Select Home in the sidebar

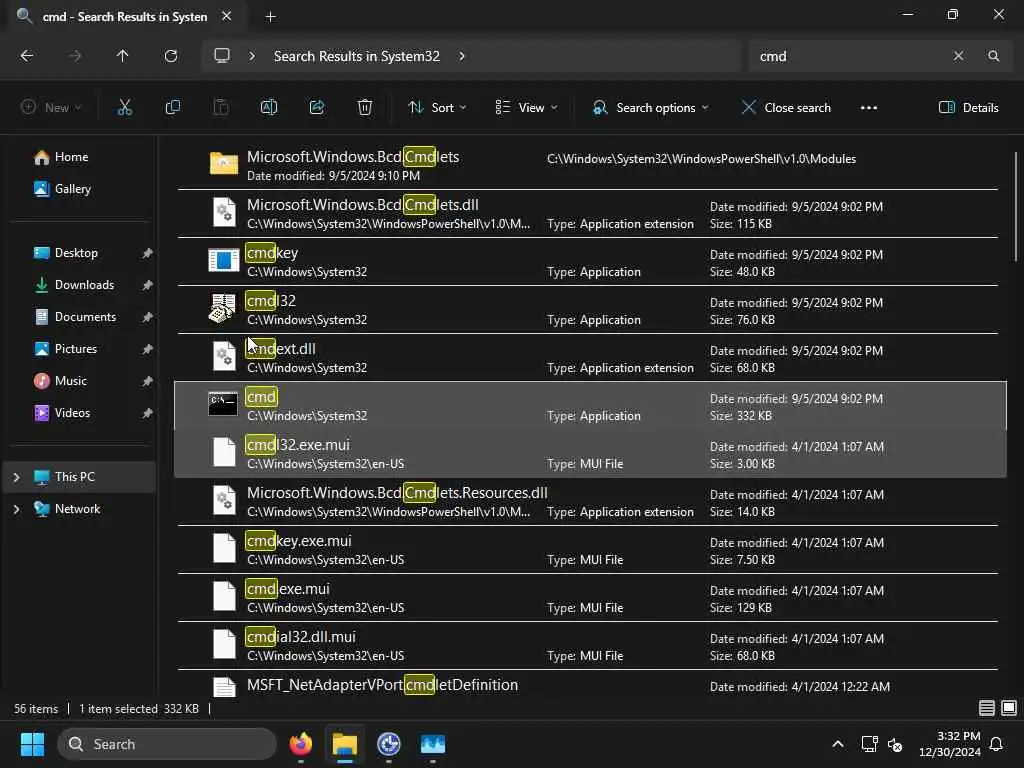pos(71,157)
